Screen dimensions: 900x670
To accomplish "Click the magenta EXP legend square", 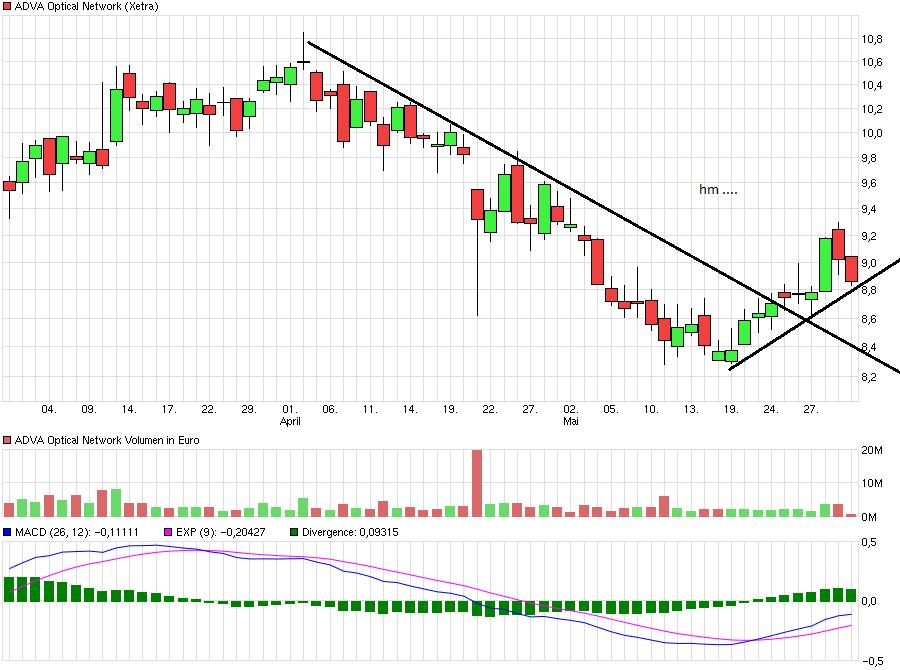I will [x=168, y=532].
